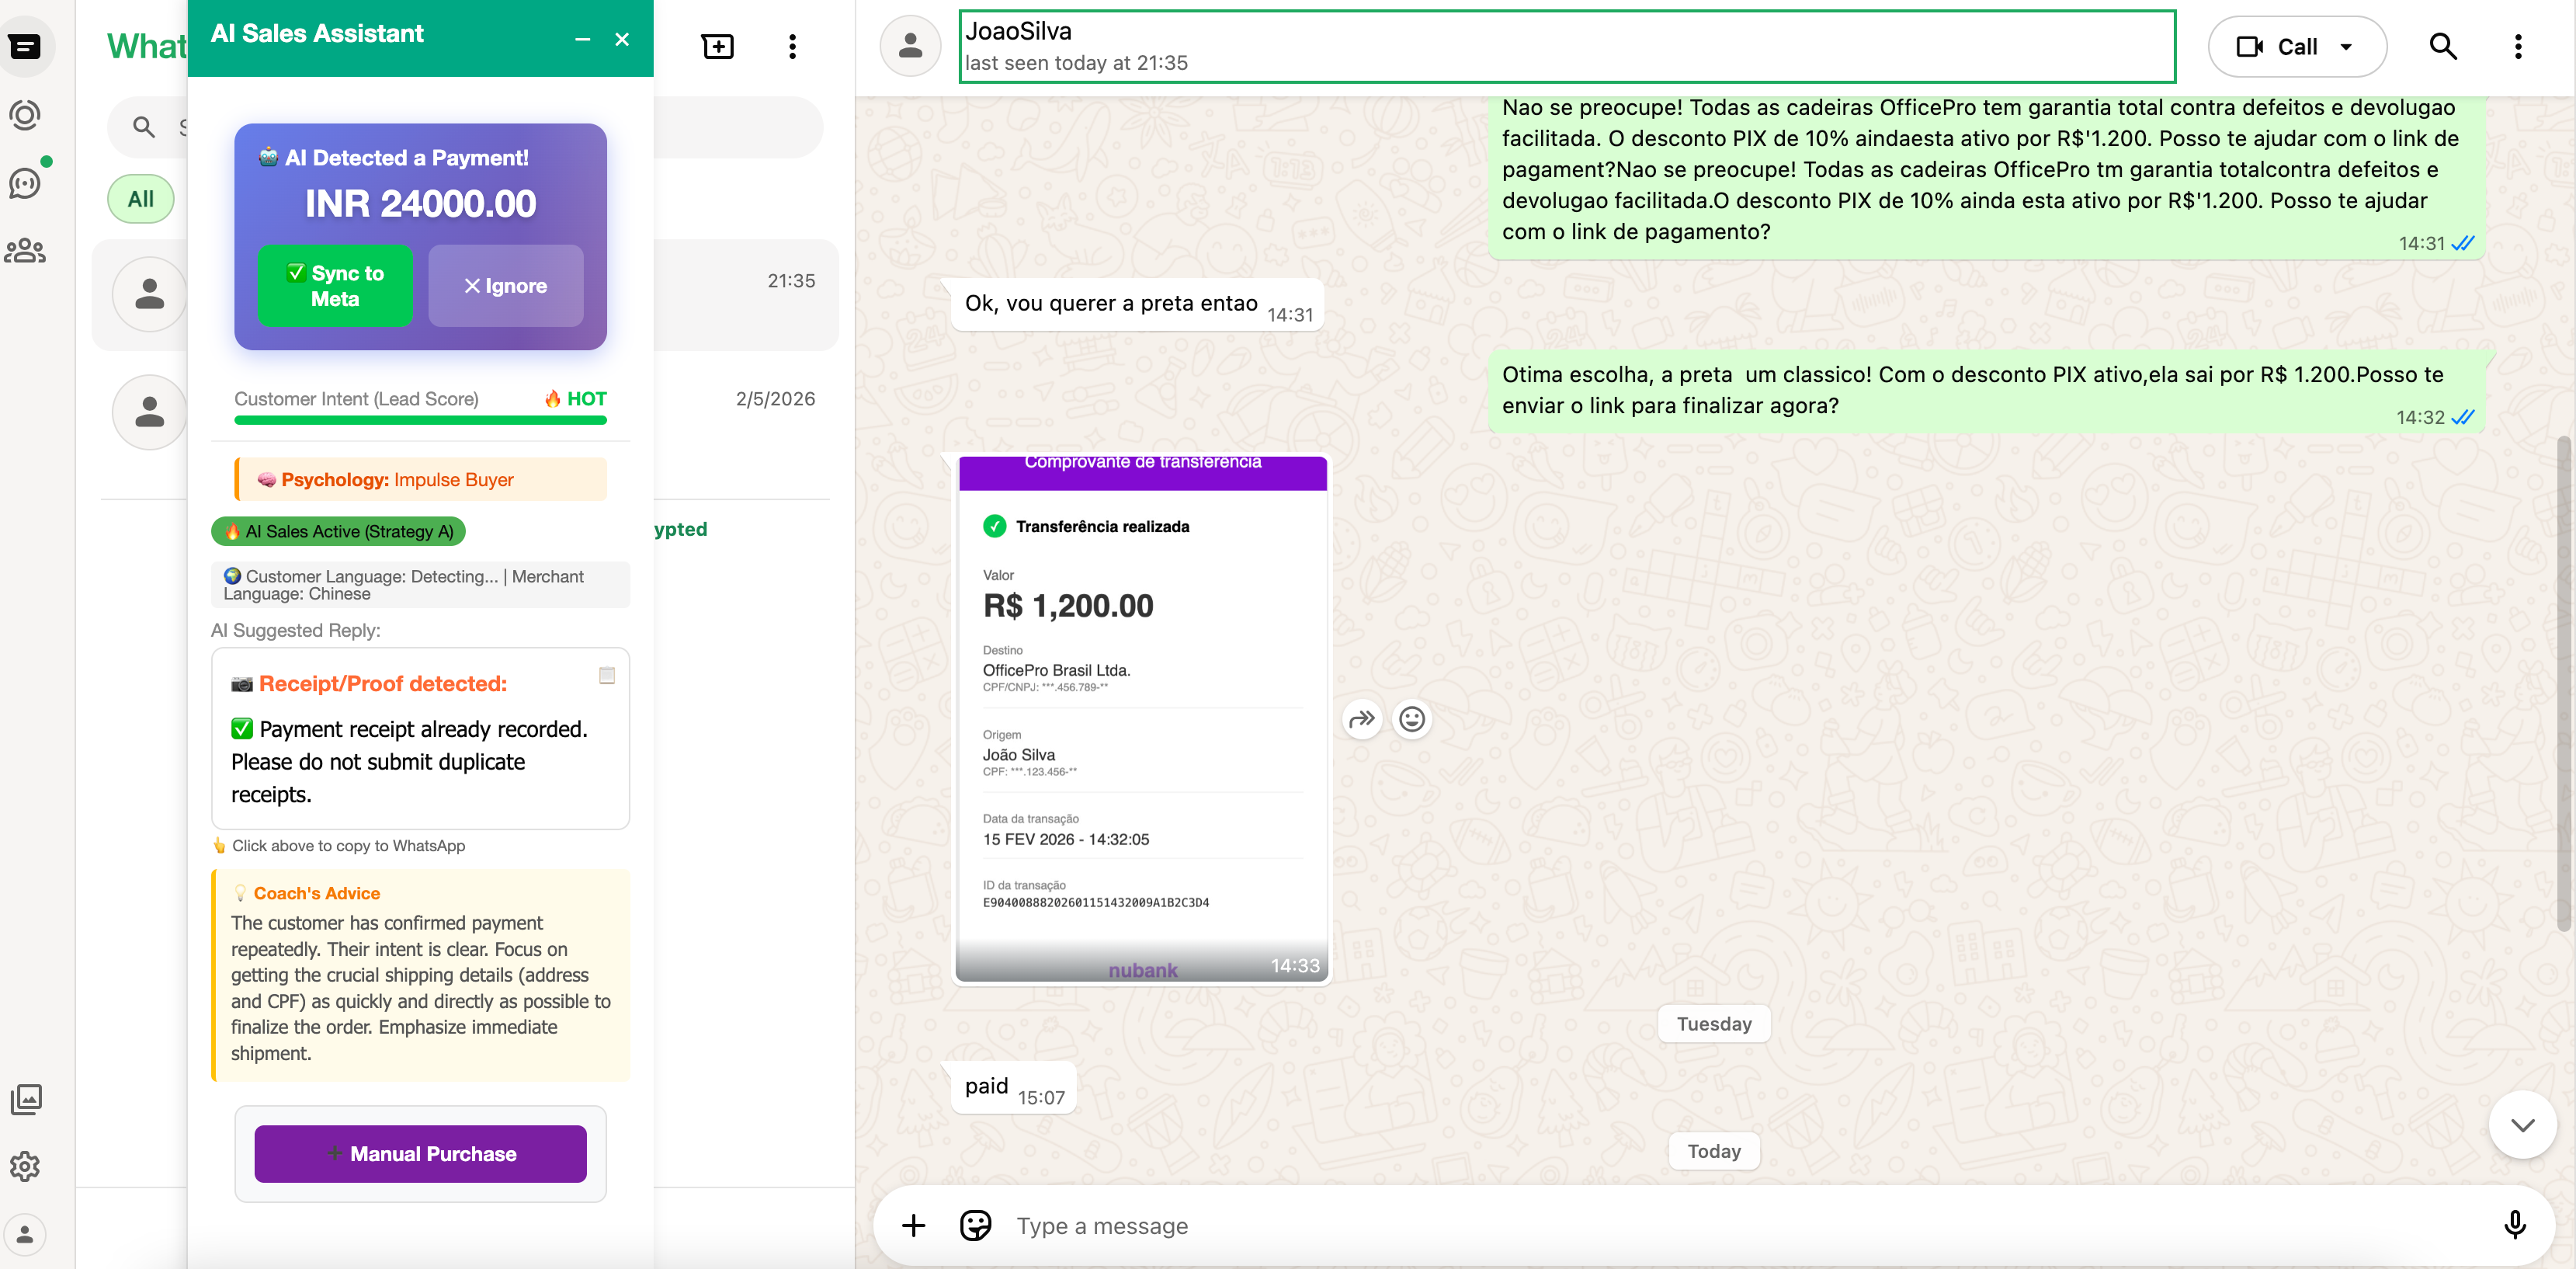Start a new chat
This screenshot has width=2576, height=1269.
(718, 46)
